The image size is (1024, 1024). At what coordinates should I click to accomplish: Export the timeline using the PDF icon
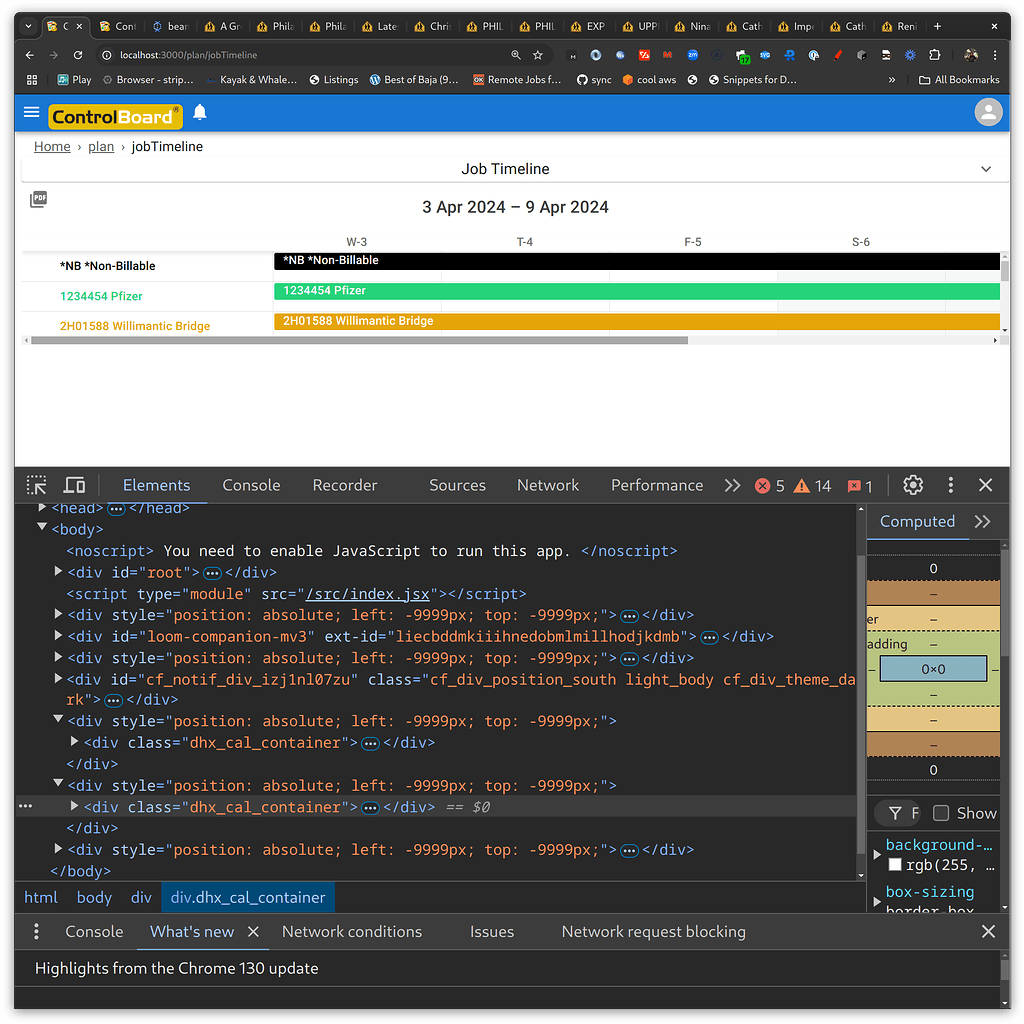pyautogui.click(x=39, y=199)
